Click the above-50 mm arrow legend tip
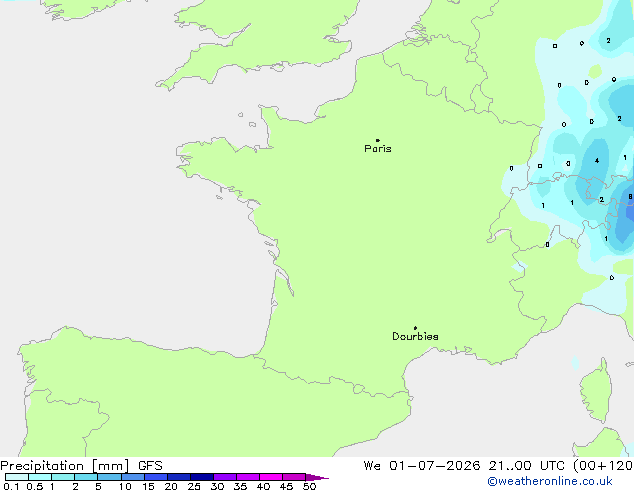The image size is (634, 490). (317, 477)
